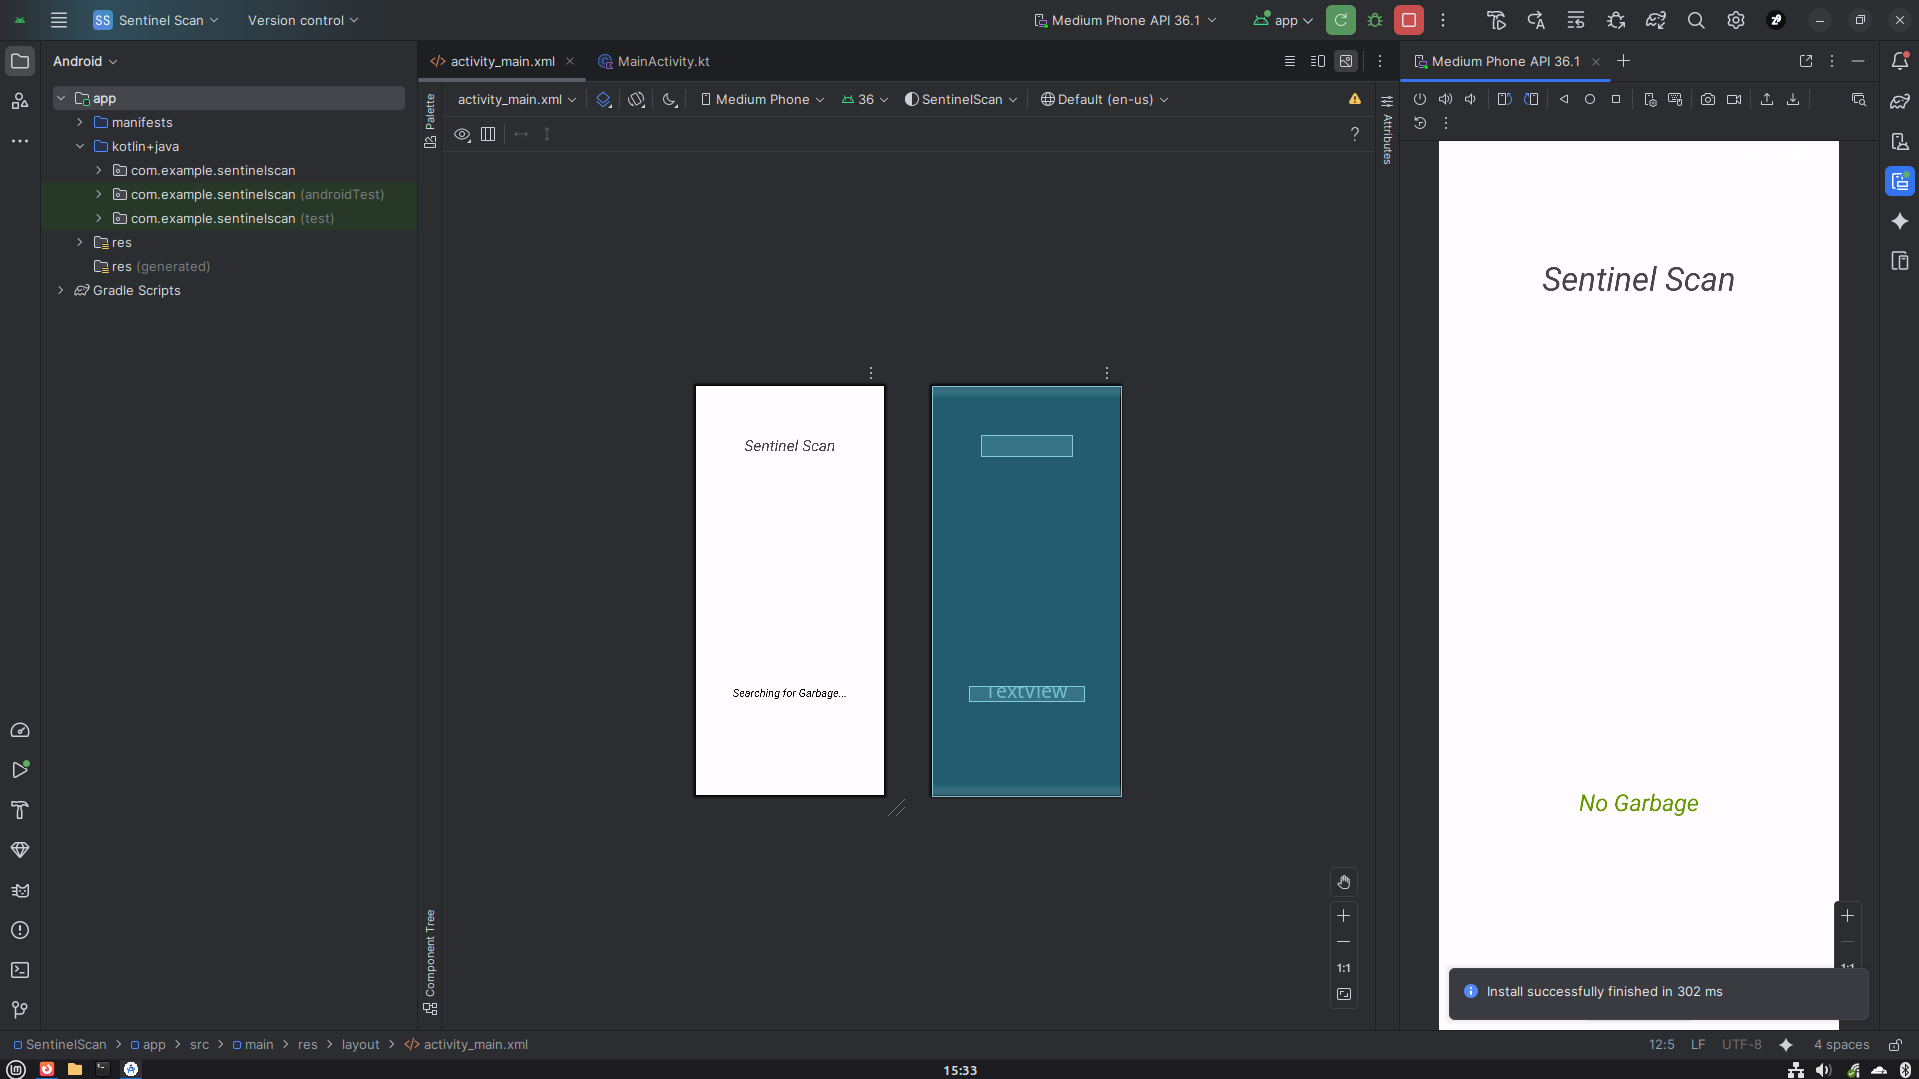Screen dimensions: 1919x1079
Task: Open the Default (en-us) locale dropdown
Action: coord(1104,99)
